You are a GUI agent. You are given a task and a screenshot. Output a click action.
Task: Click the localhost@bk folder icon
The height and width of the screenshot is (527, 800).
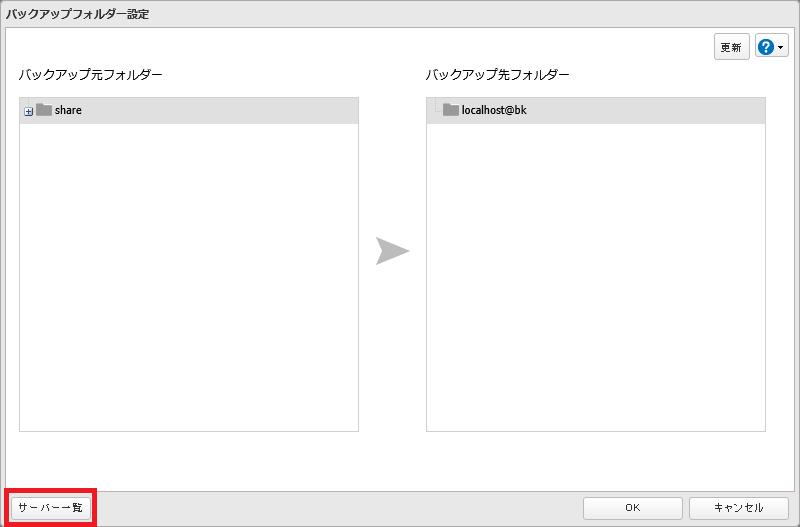451,110
